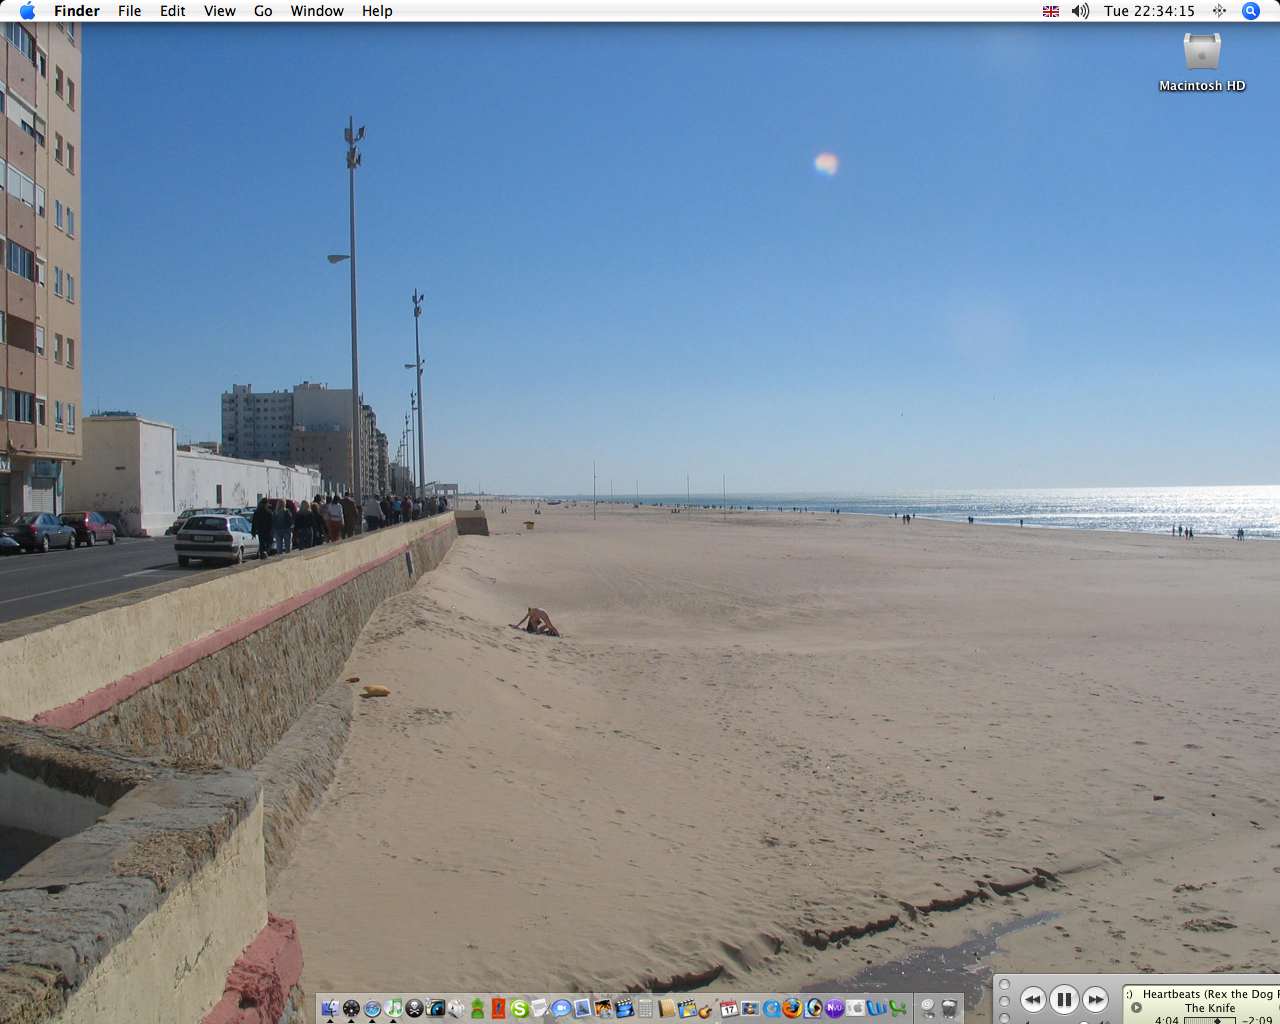
Task: Open Macintosh HD desktop drive icon
Action: point(1202,60)
